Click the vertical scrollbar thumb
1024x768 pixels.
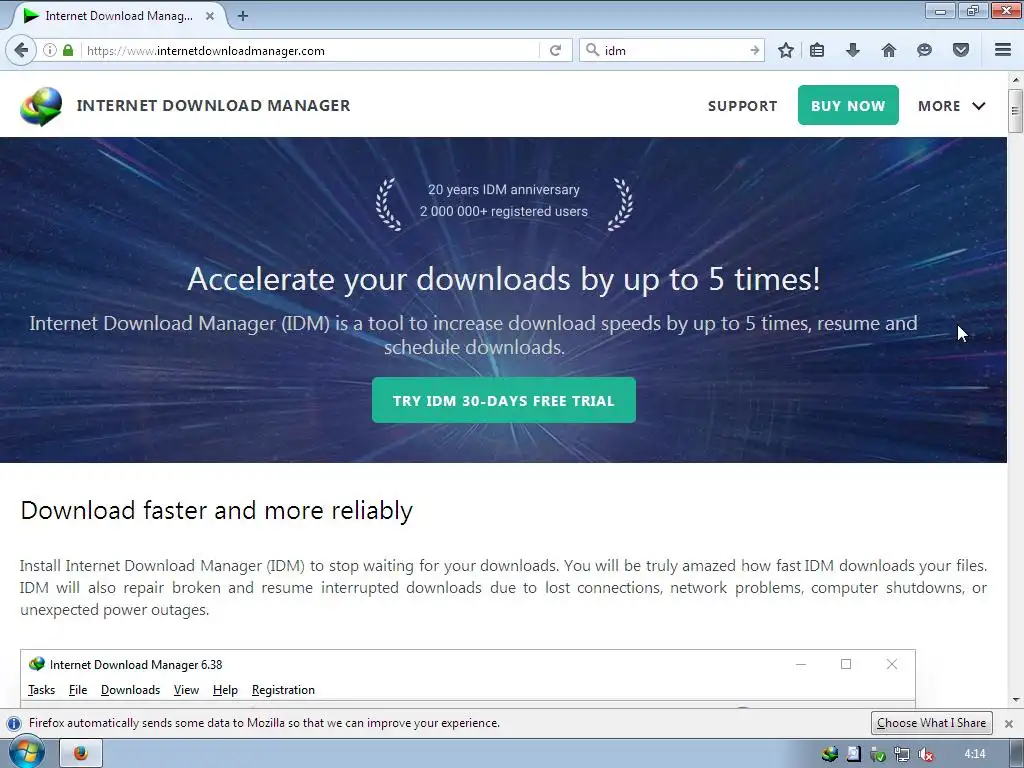click(x=1015, y=110)
